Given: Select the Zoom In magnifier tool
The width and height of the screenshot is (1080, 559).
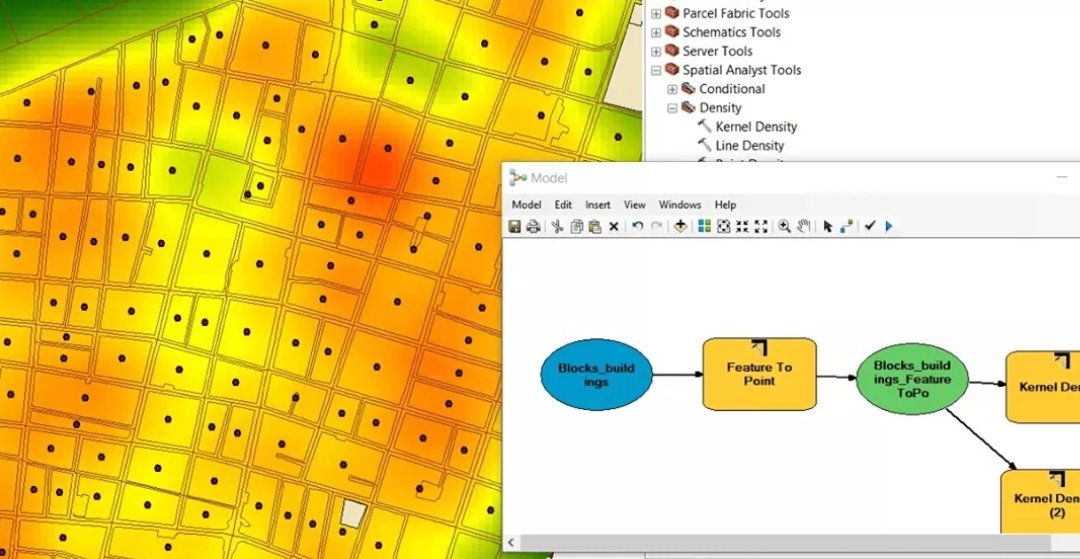Looking at the screenshot, I should coord(785,226).
